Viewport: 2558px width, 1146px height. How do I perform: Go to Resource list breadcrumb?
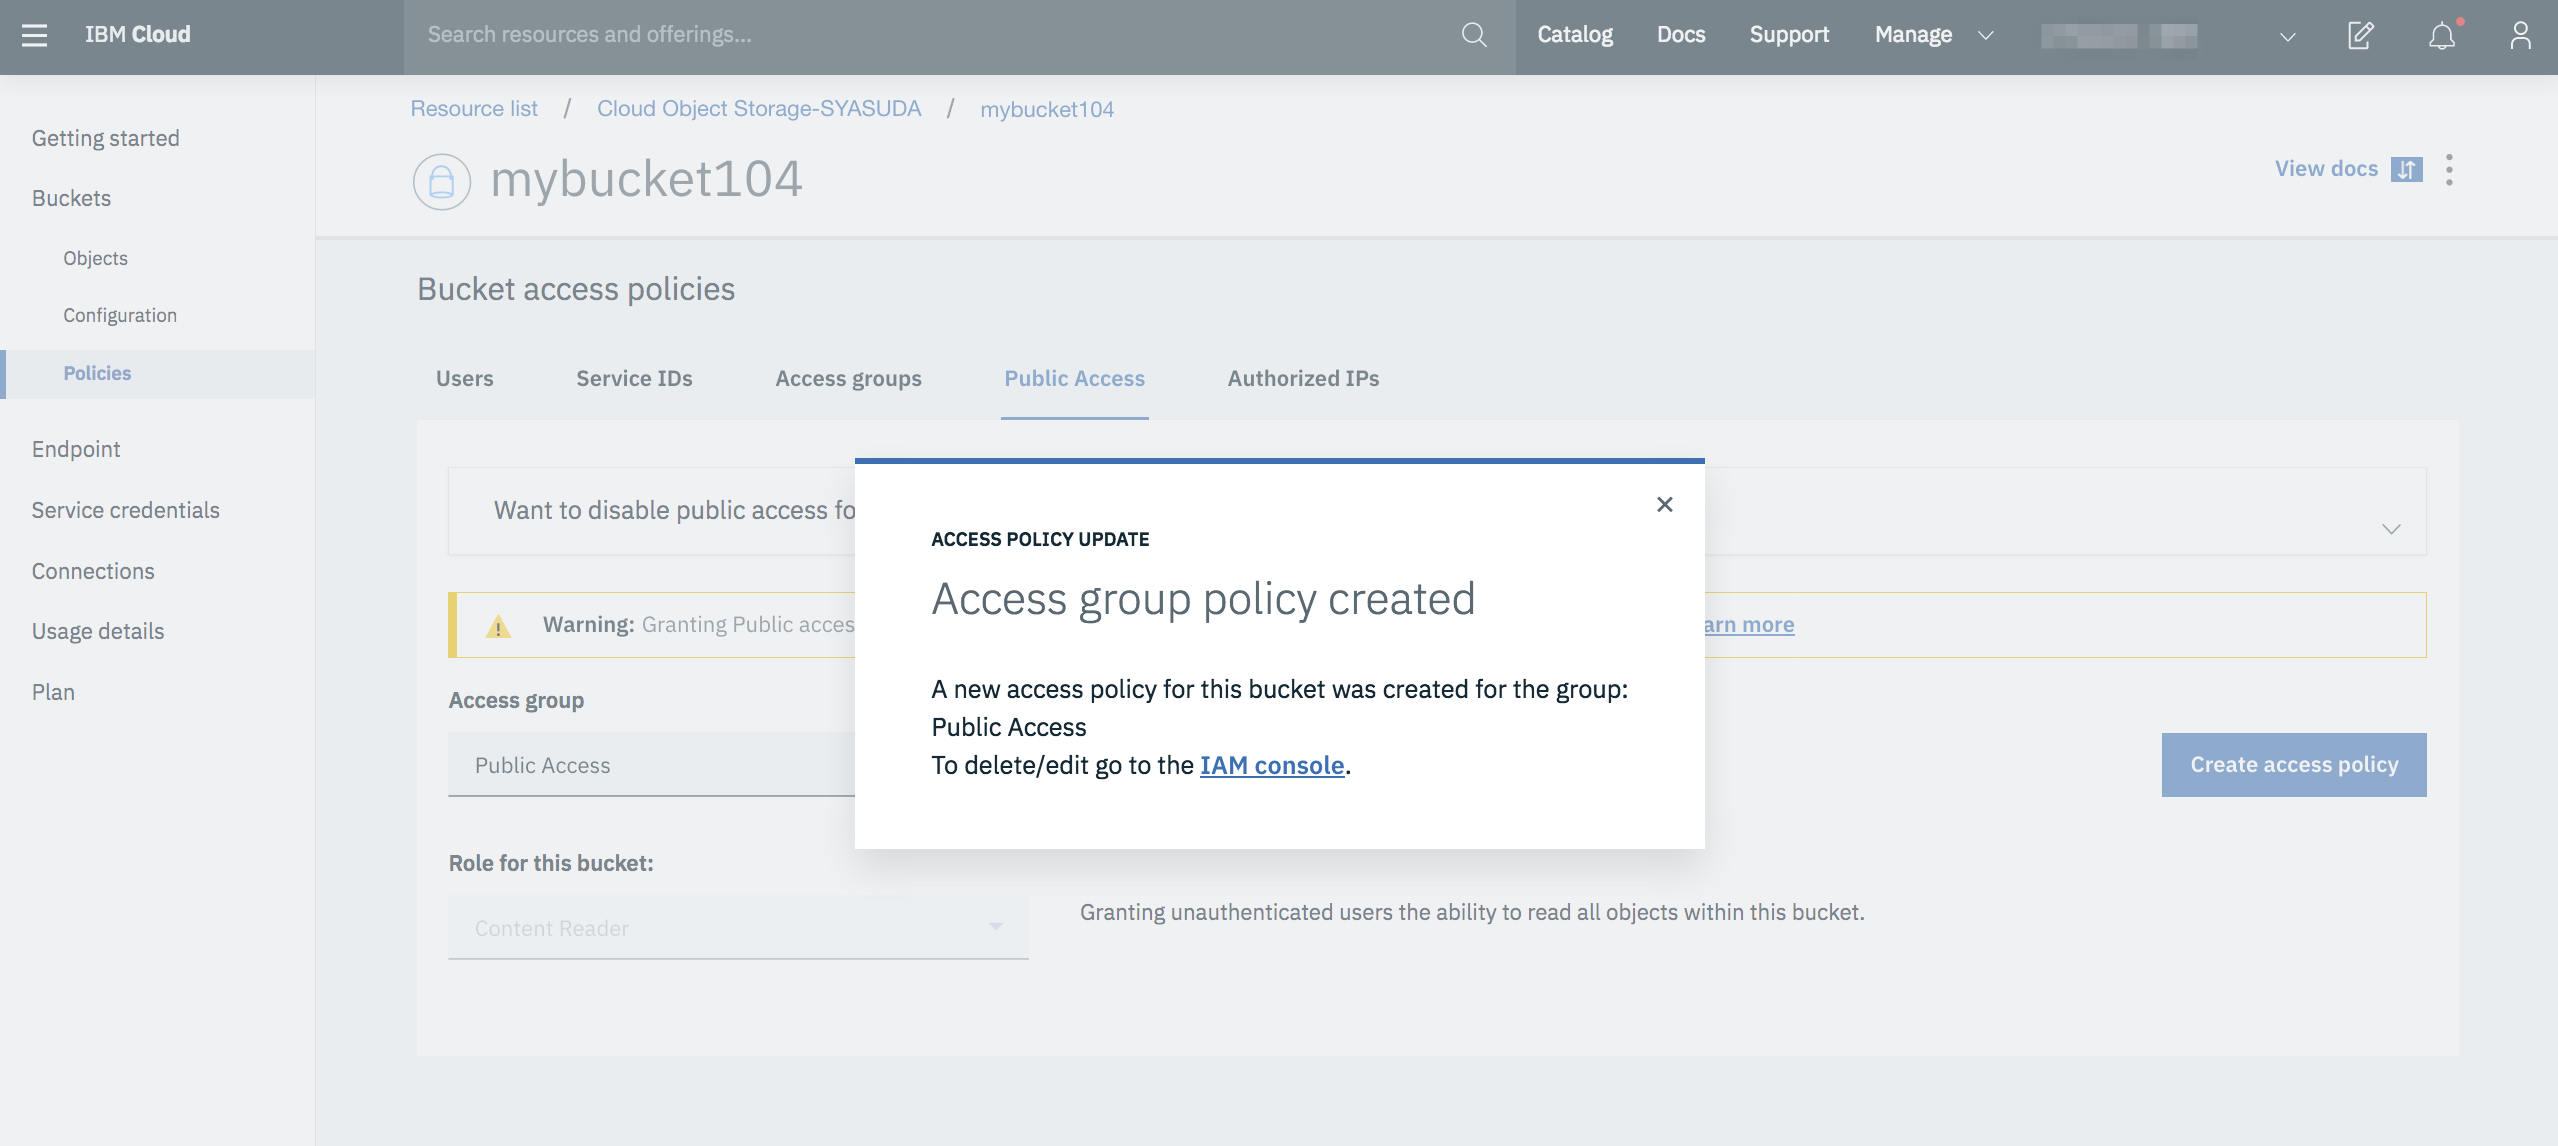coord(474,109)
